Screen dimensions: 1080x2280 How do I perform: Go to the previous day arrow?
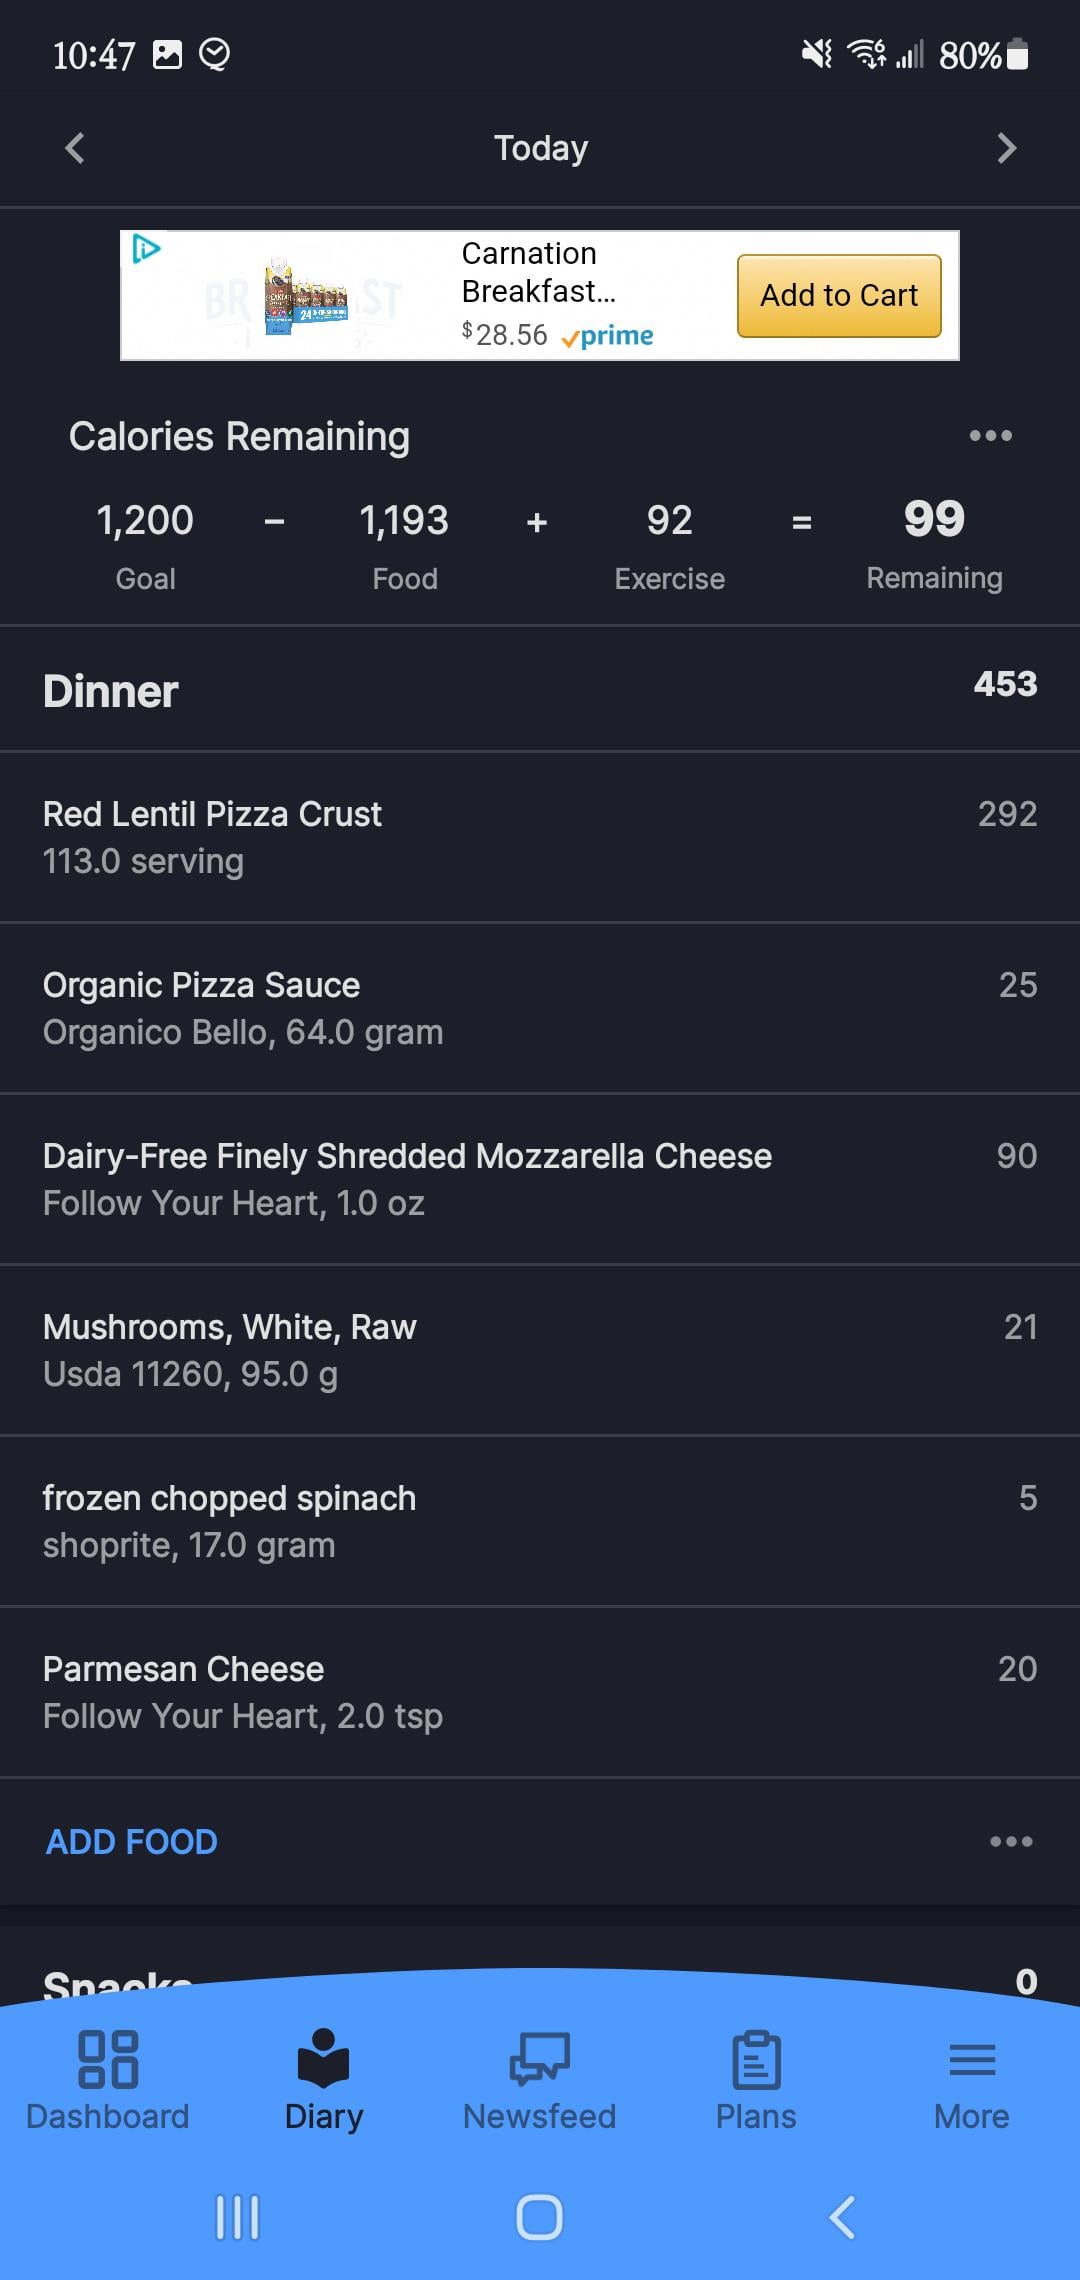coord(75,148)
